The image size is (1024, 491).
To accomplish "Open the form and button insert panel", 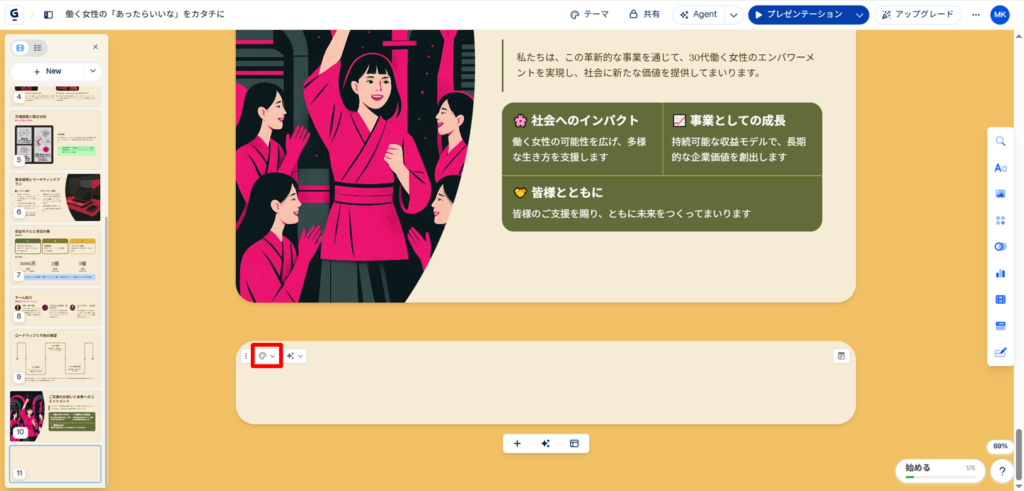I will pyautogui.click(x=1000, y=352).
